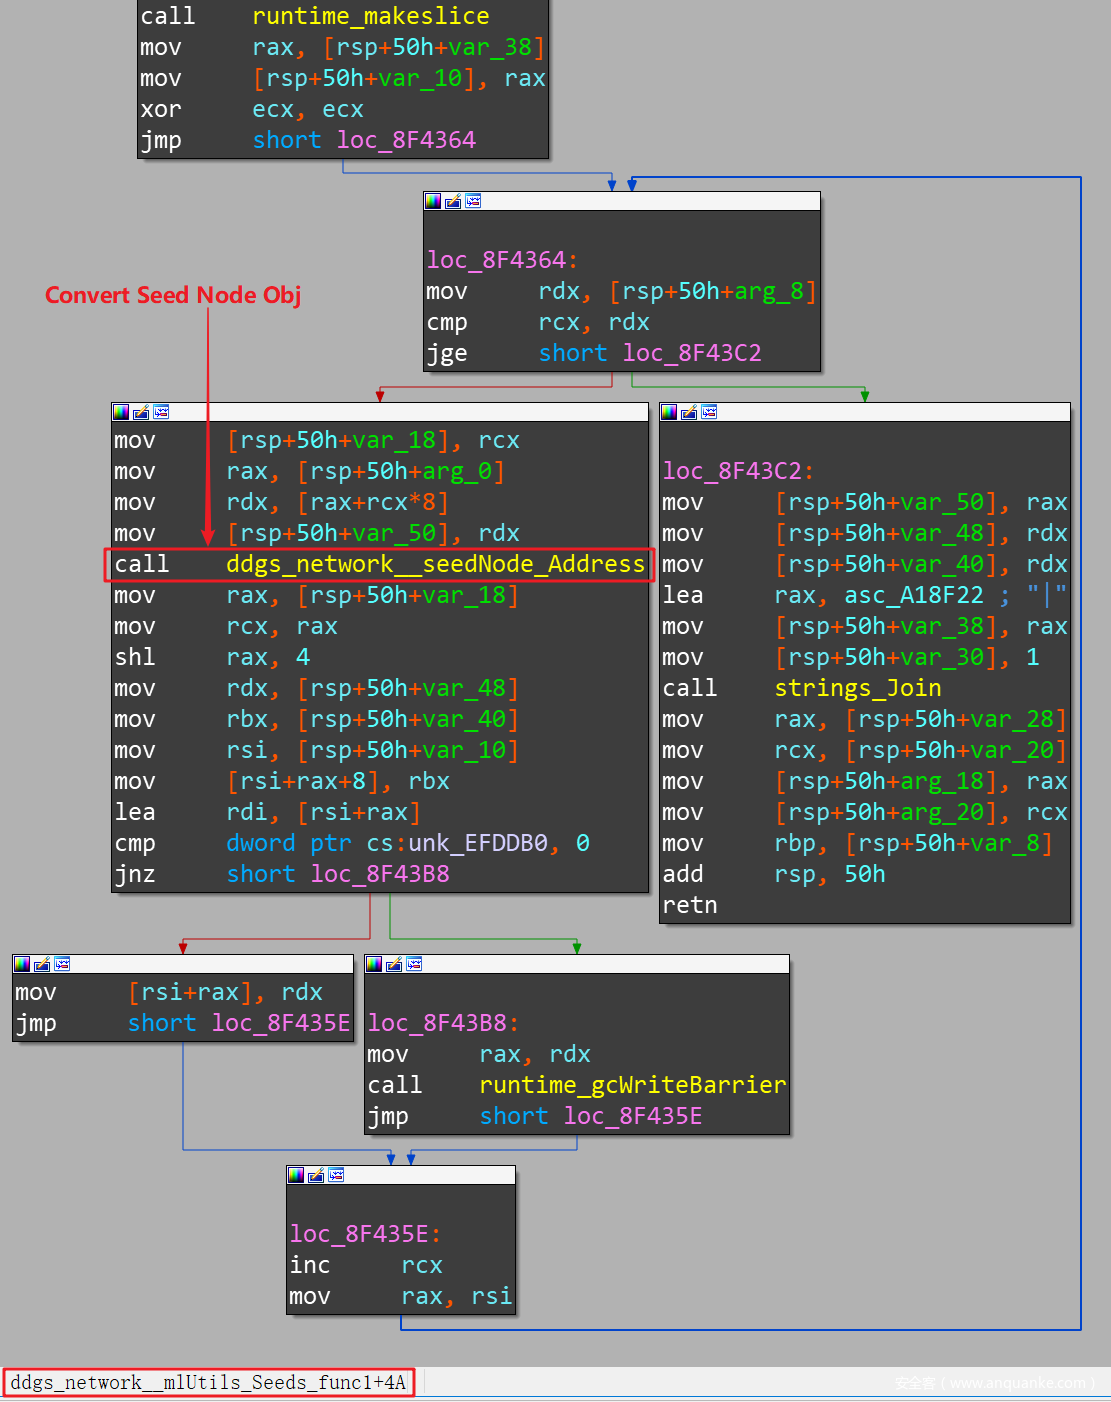This screenshot has width=1111, height=1402.
Task: Follow loc_8F43B8 in the jnz instruction
Action: pos(379,874)
